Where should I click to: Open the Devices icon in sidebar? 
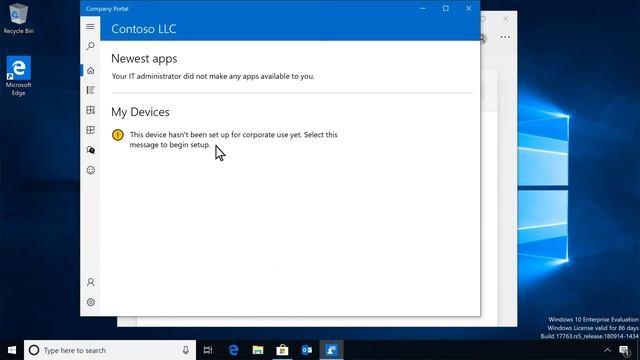(x=90, y=130)
